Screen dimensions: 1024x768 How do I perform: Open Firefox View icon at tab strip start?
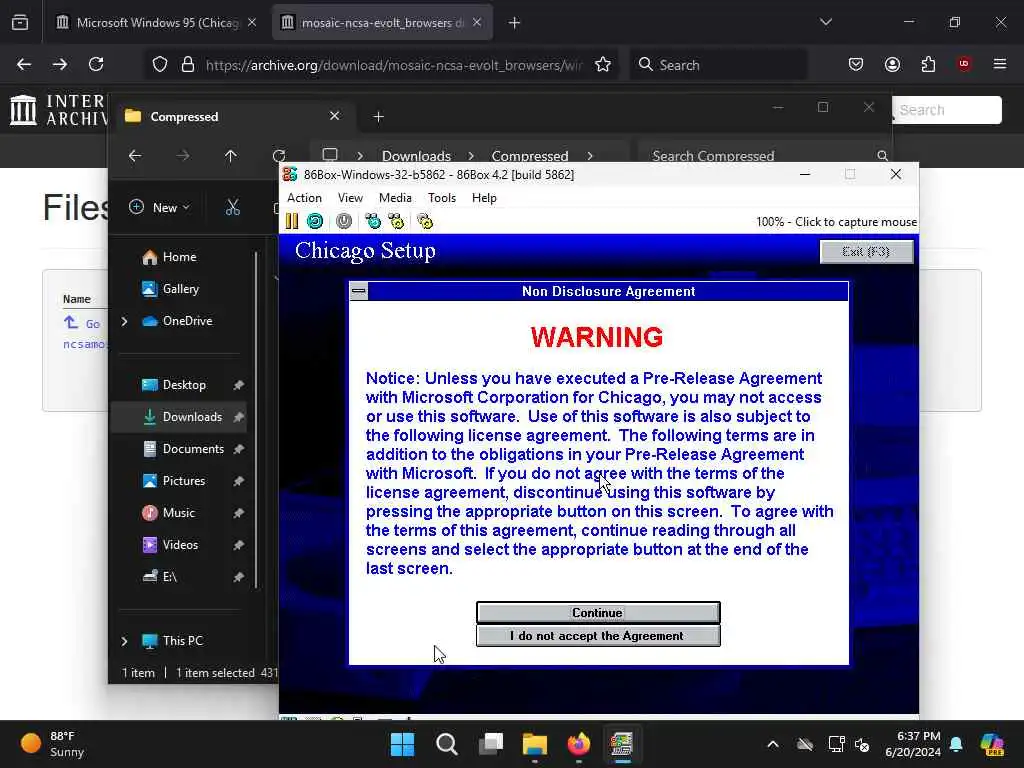click(20, 23)
